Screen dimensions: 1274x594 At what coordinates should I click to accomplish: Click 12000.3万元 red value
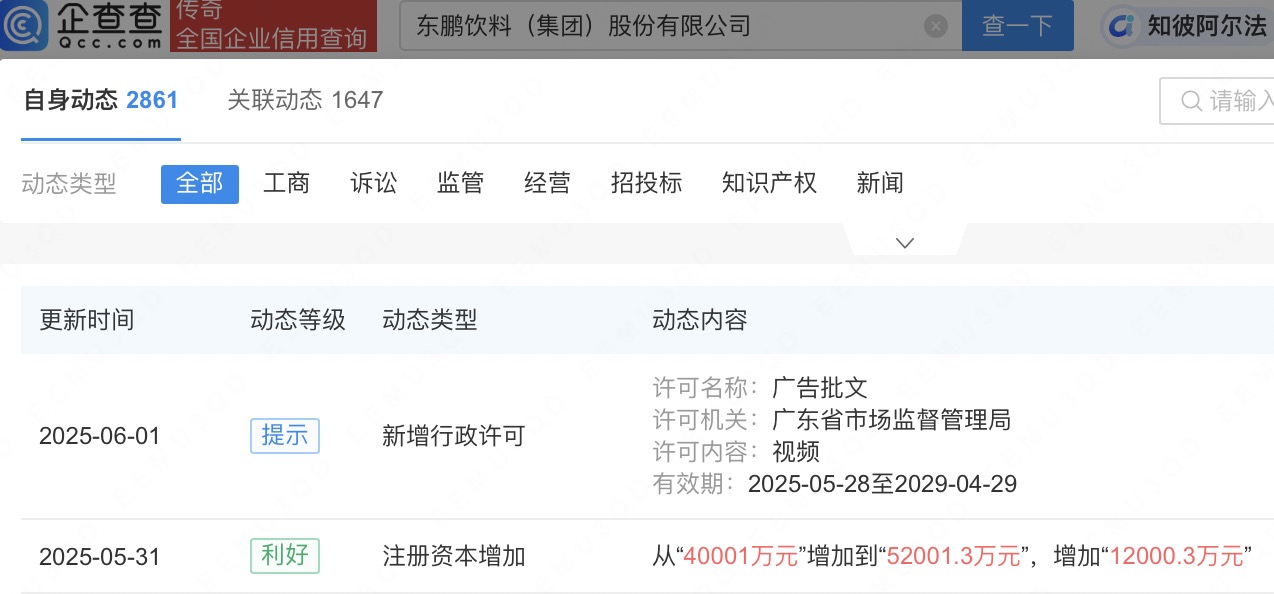coord(1176,556)
